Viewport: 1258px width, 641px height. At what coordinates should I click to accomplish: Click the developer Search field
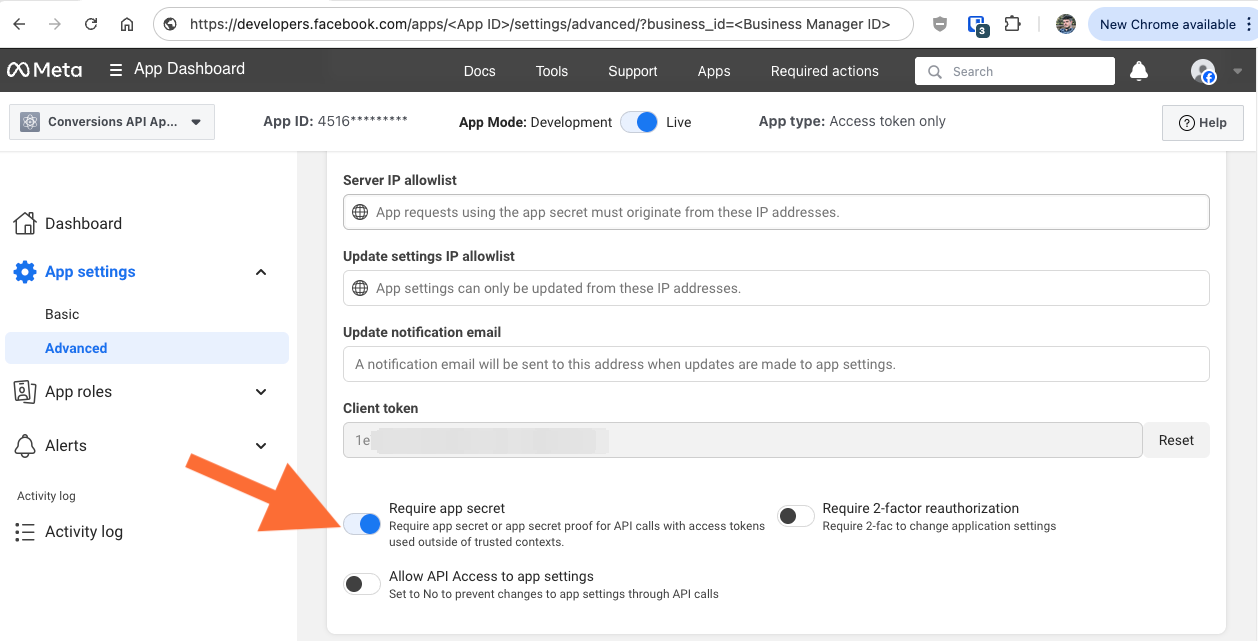point(1014,71)
